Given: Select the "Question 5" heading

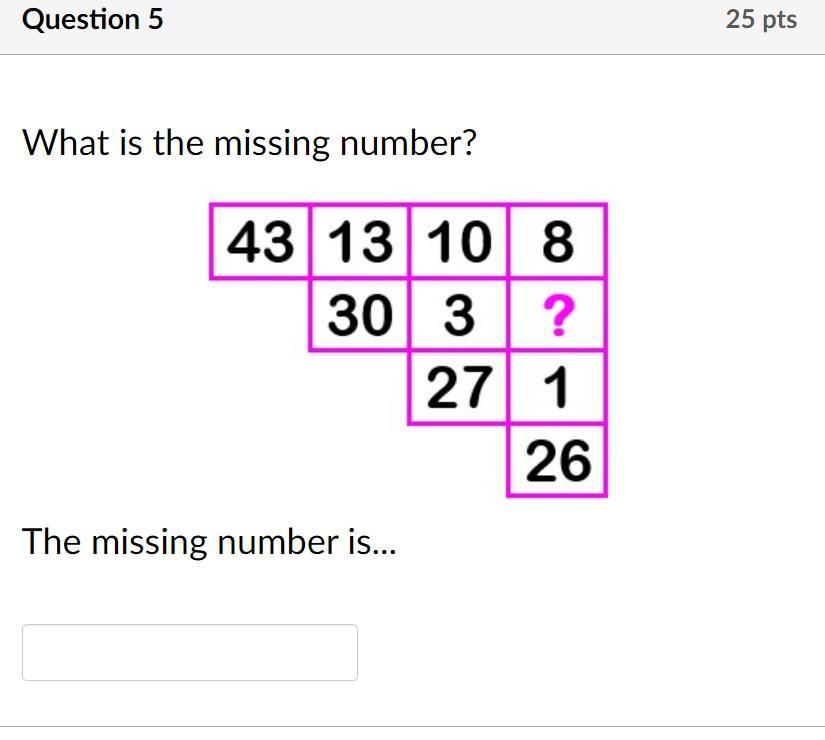Looking at the screenshot, I should 93,19.
